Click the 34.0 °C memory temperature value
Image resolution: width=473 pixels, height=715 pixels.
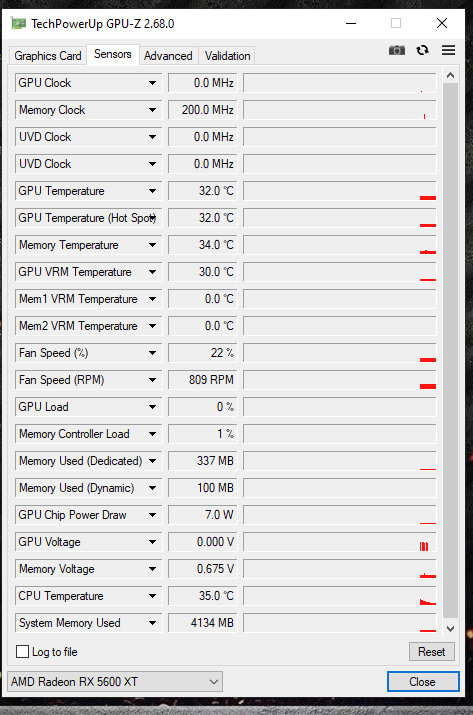(x=203, y=245)
